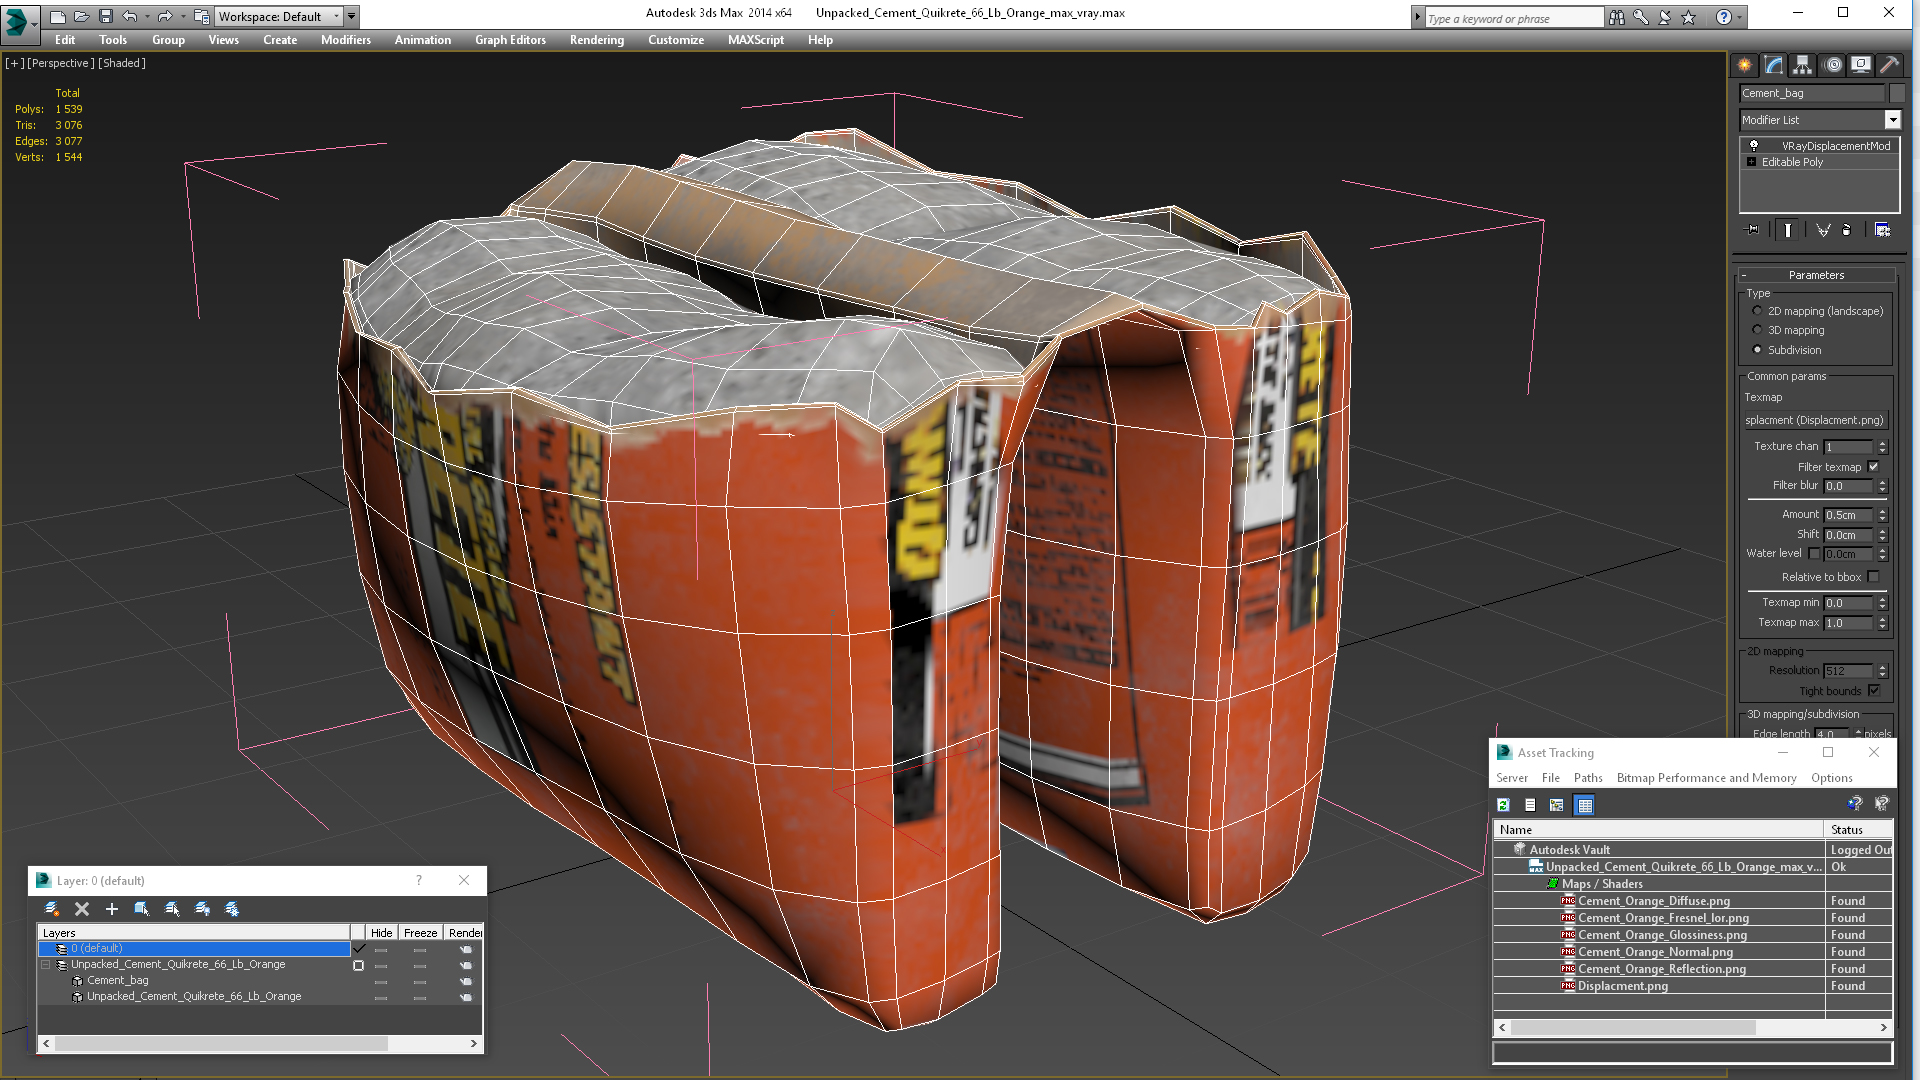Screen dimensions: 1920x1080
Task: Toggle Filter texmap checkbox
Action: click(x=1873, y=467)
